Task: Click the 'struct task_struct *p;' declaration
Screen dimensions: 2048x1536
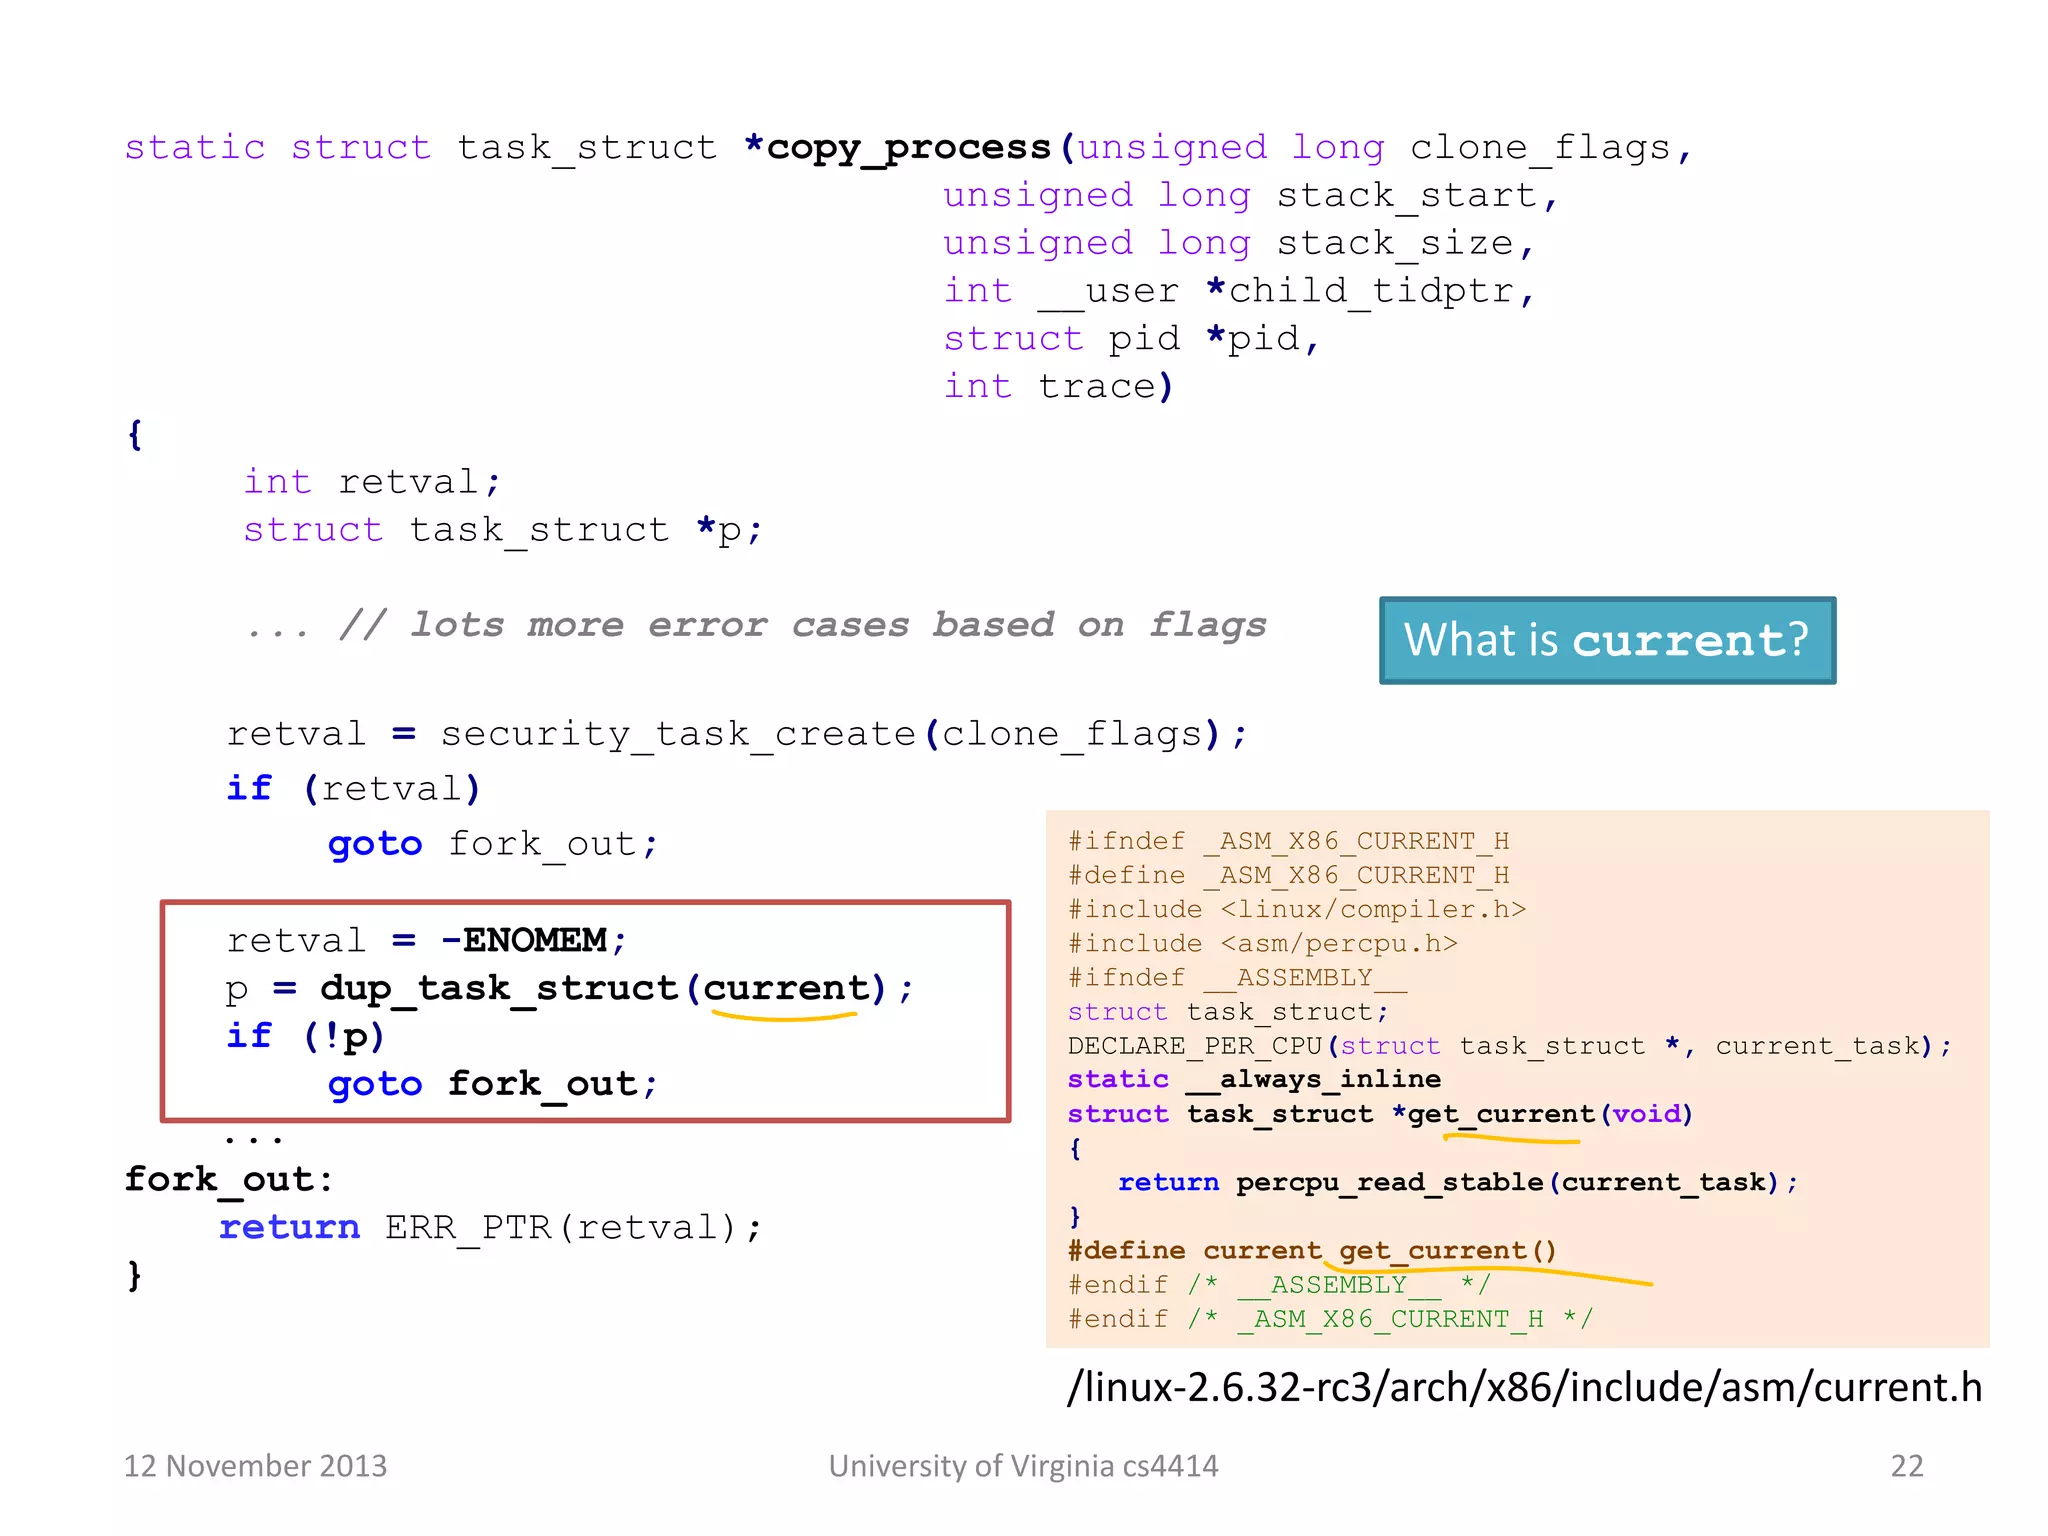Action: pyautogui.click(x=503, y=530)
